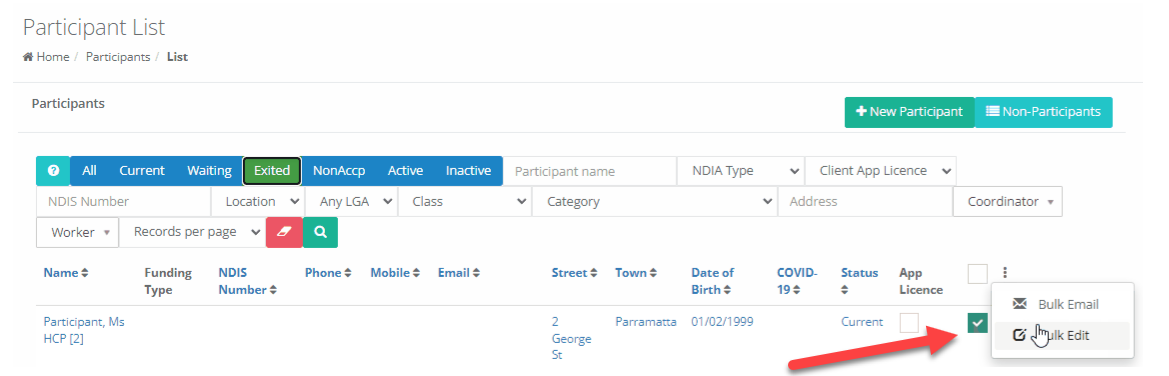The height and width of the screenshot is (376, 1169).
Task: Open the Location dropdown
Action: tap(258, 201)
